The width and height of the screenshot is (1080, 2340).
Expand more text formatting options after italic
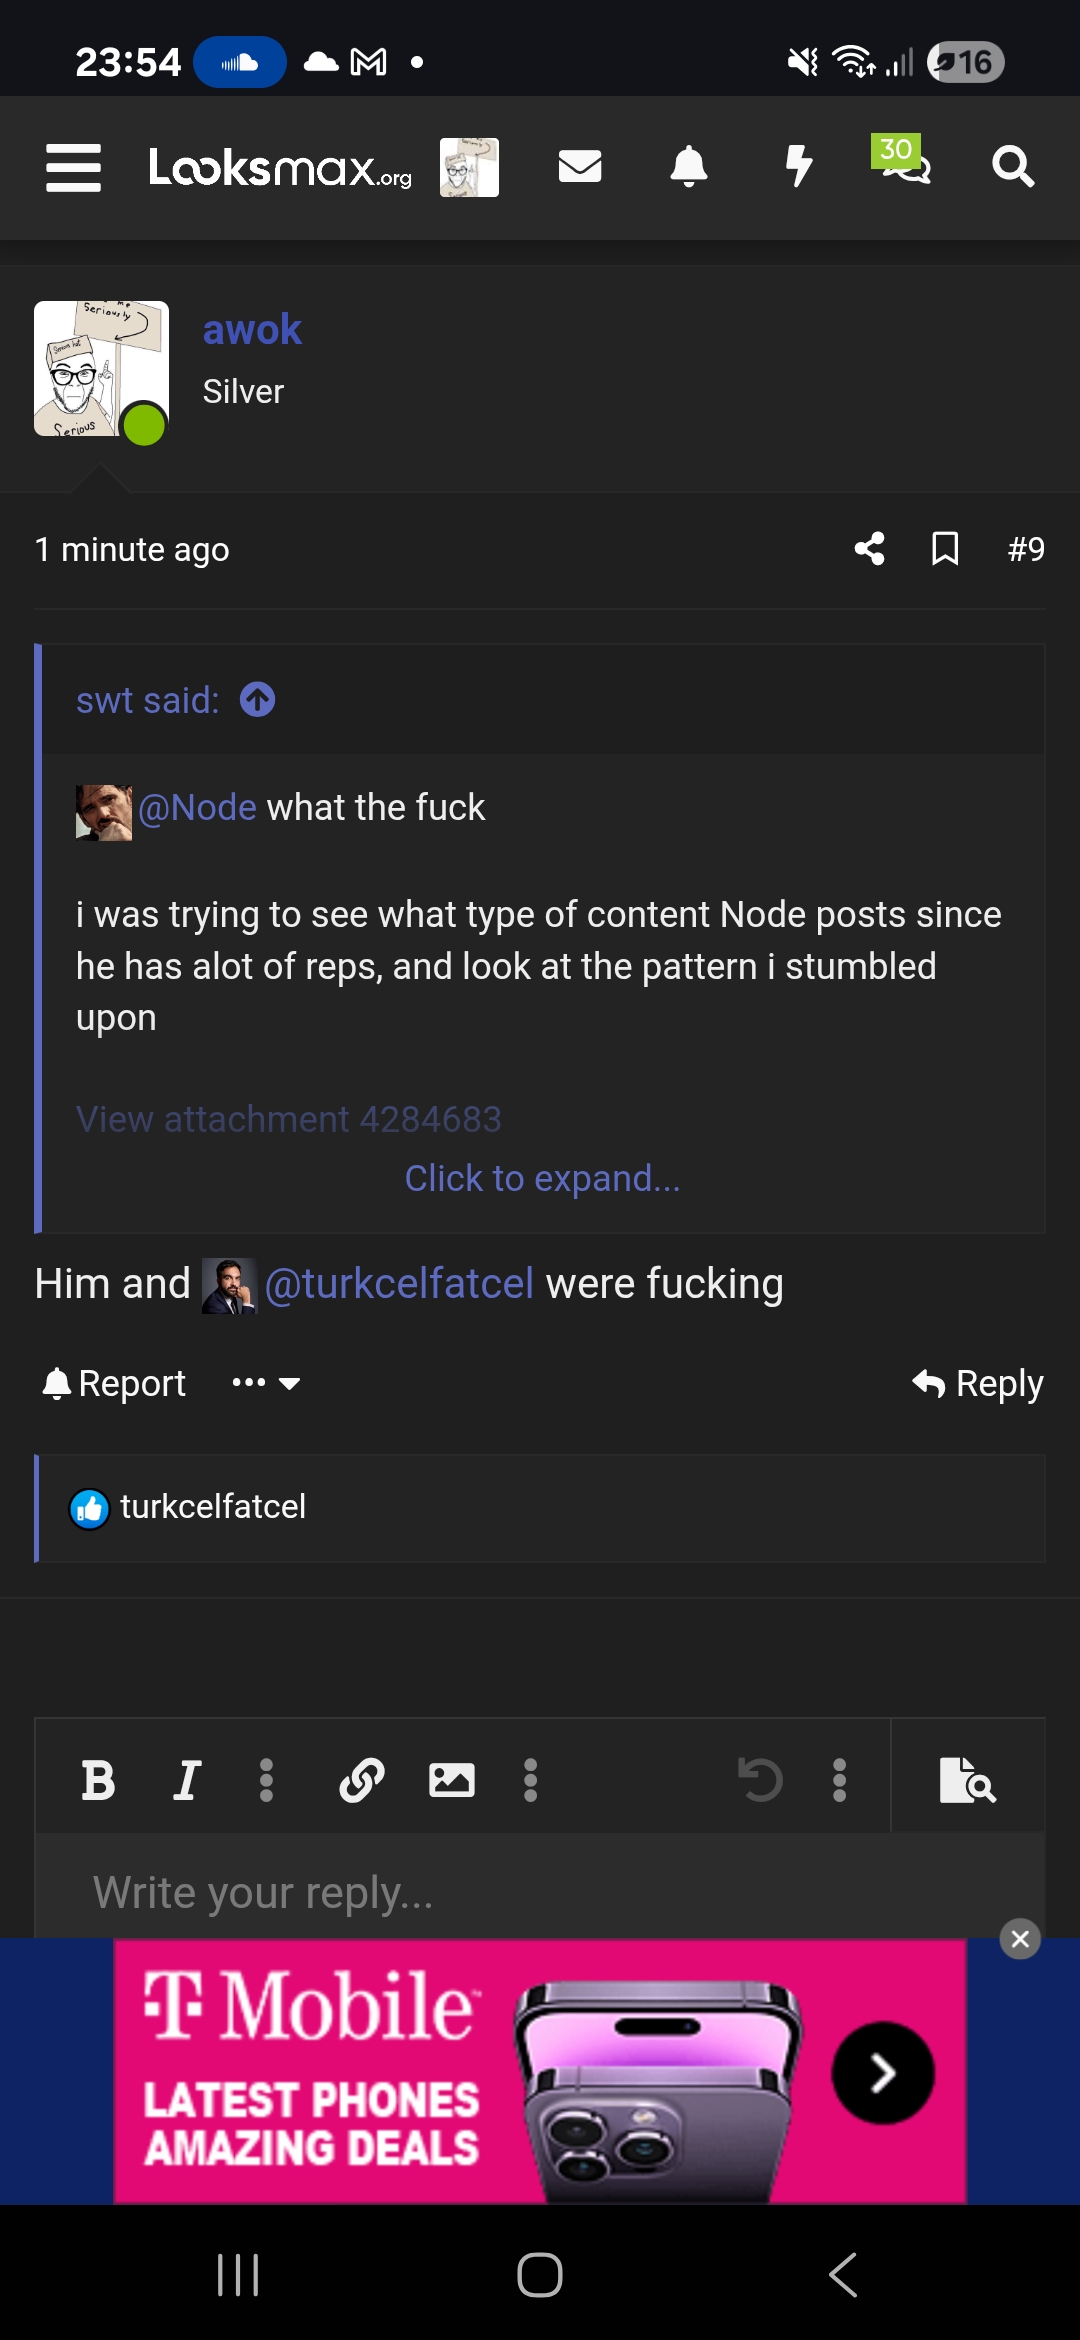pyautogui.click(x=266, y=1781)
